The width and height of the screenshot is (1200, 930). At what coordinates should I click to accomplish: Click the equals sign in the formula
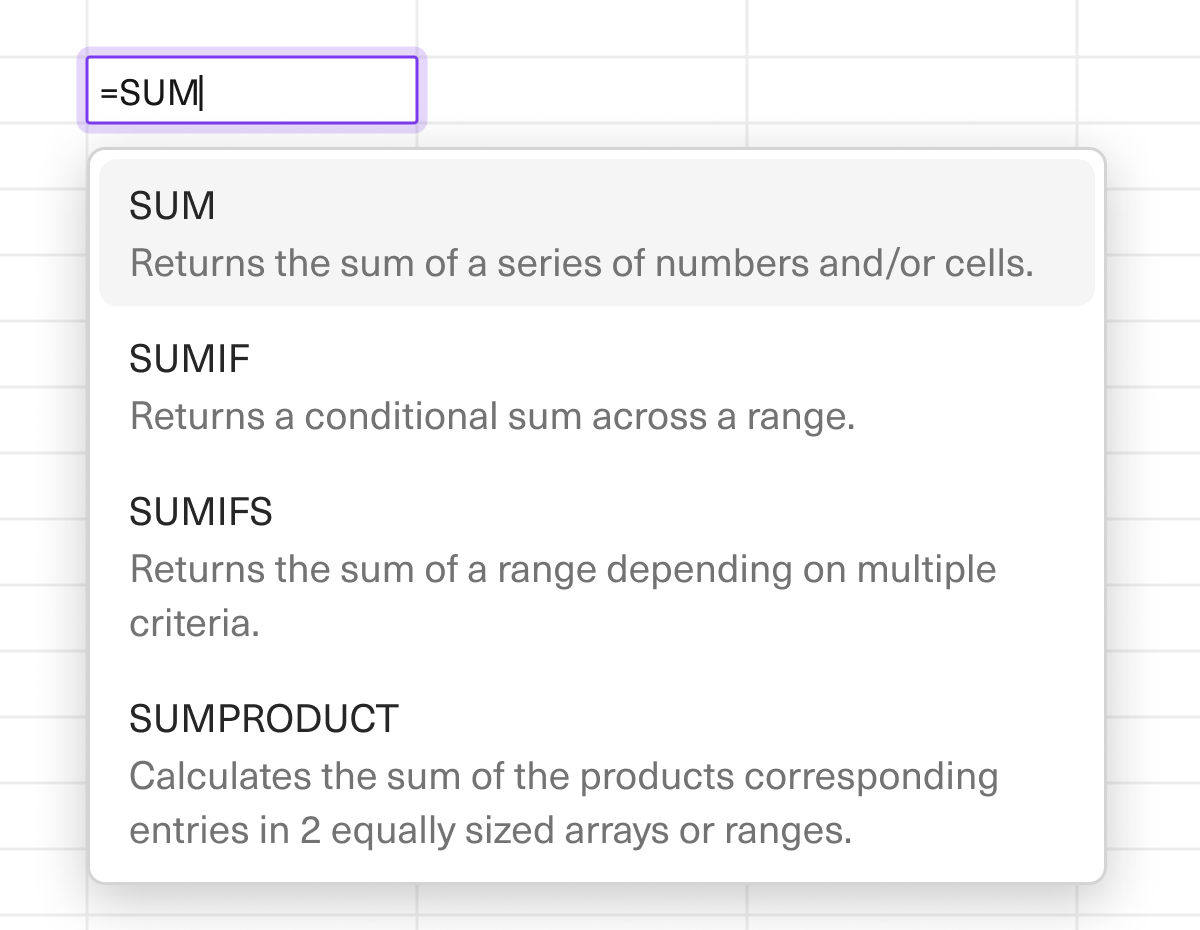coord(108,93)
